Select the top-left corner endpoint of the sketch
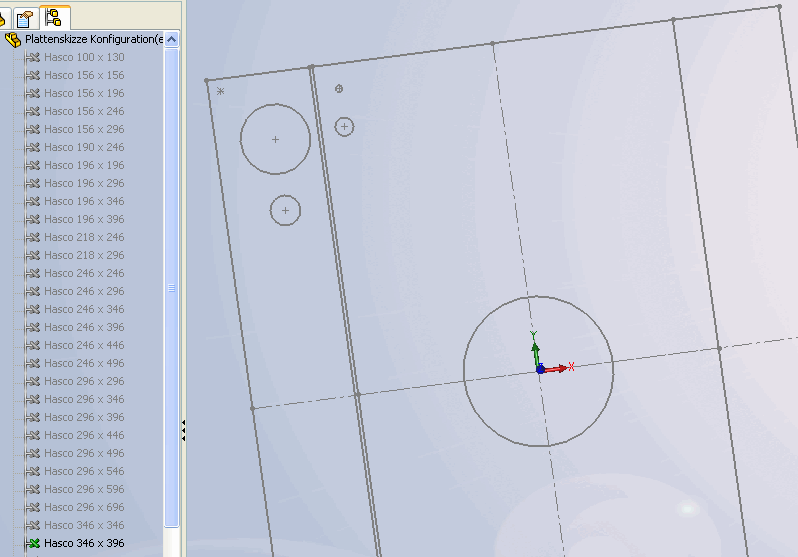Screen dimensions: 798x557 207,80
